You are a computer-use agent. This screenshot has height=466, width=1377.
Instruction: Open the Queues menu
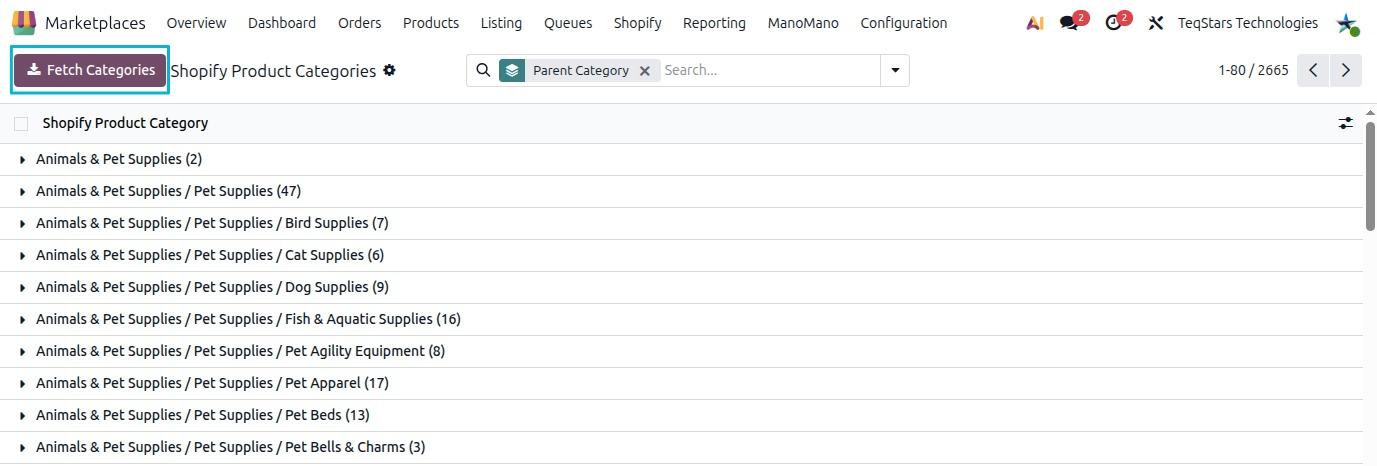[x=568, y=23]
